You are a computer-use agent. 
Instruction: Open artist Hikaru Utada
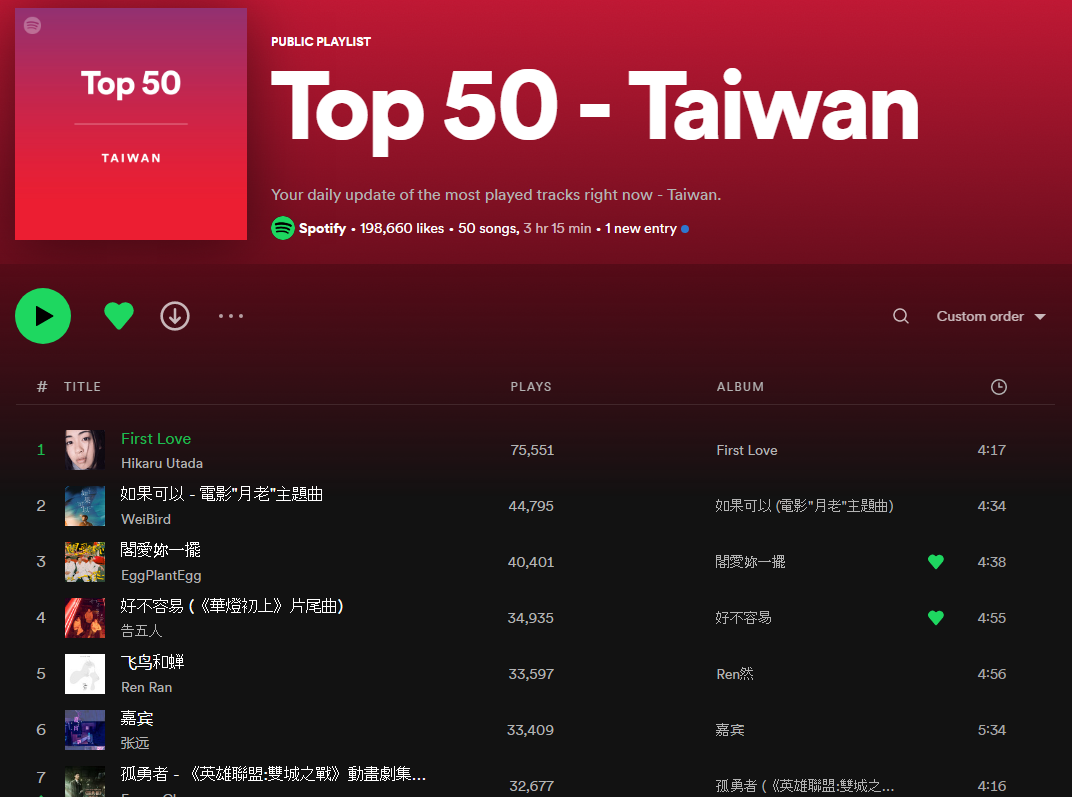[162, 463]
